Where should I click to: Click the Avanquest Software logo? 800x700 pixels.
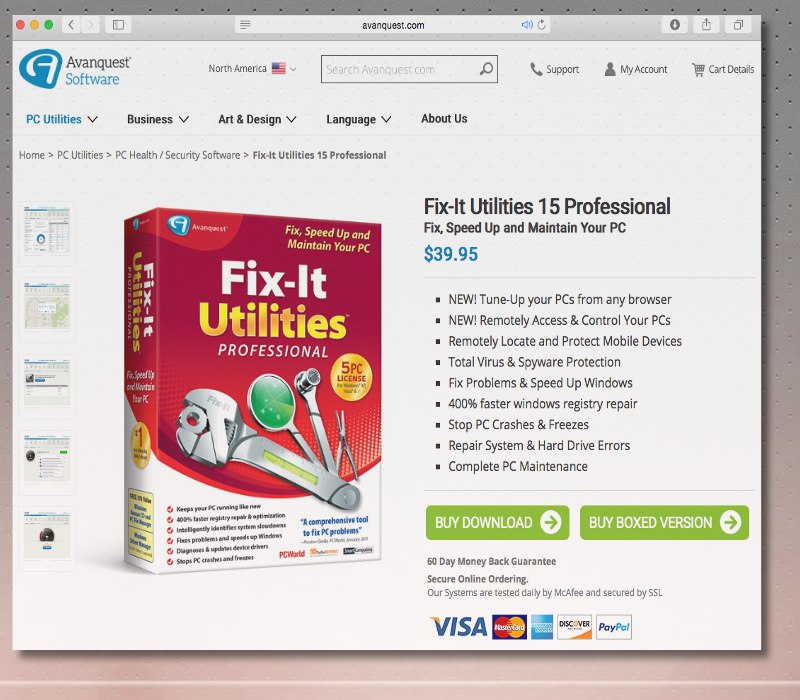[75, 69]
